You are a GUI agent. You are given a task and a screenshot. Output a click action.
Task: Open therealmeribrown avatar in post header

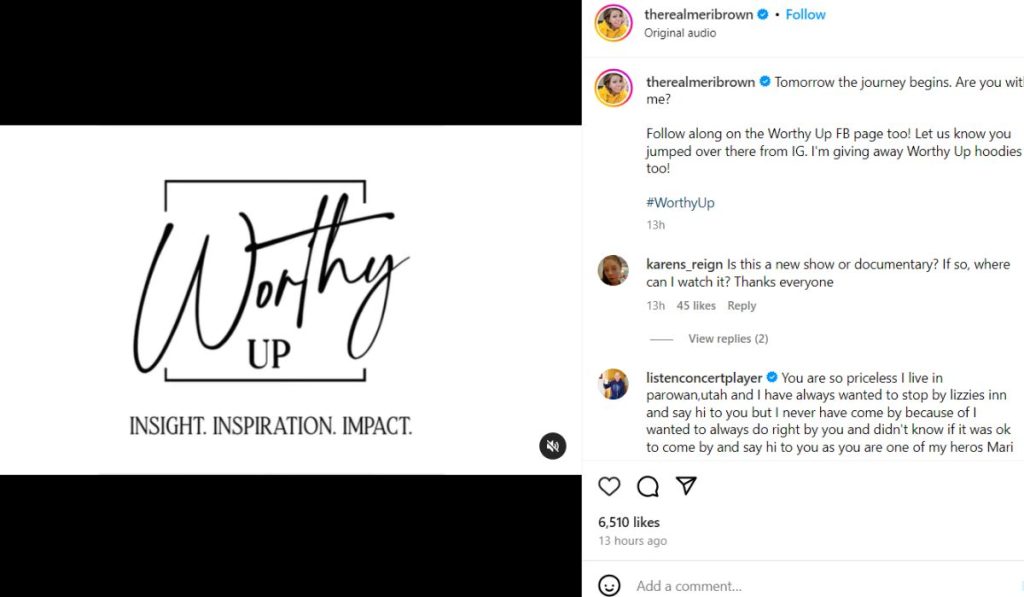(613, 23)
